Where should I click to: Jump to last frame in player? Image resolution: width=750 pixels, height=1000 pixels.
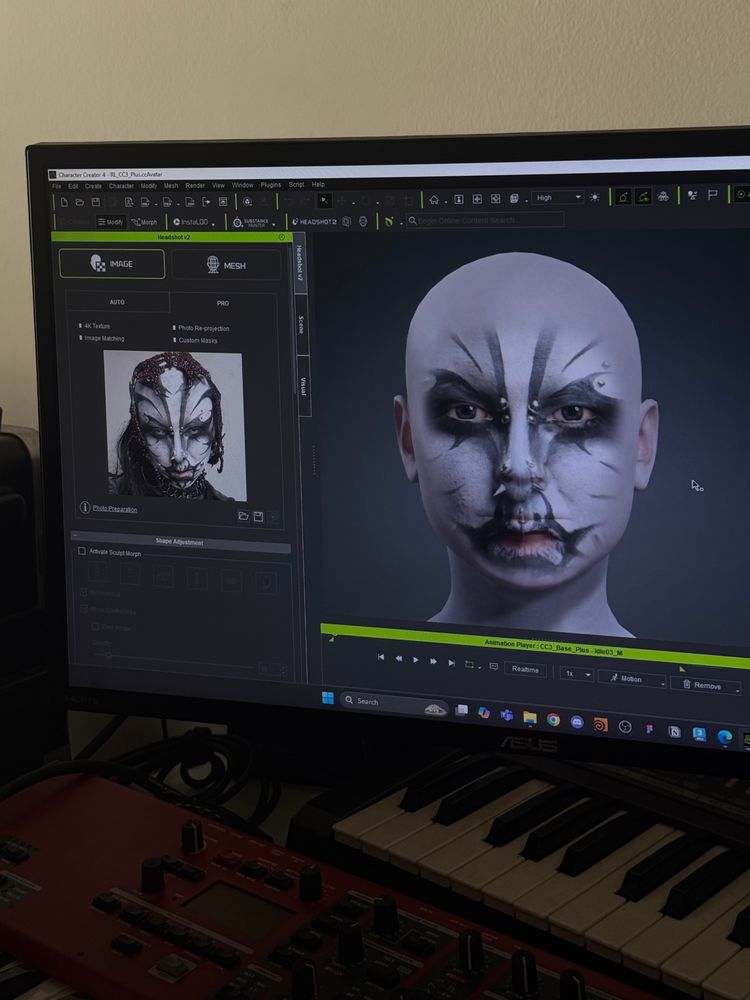(x=452, y=663)
